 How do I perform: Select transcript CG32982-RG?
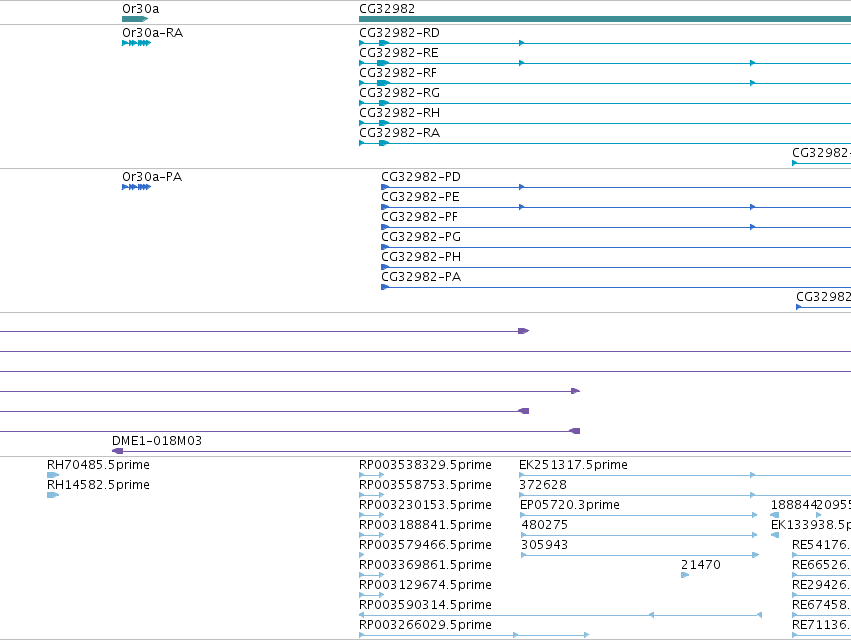click(399, 93)
